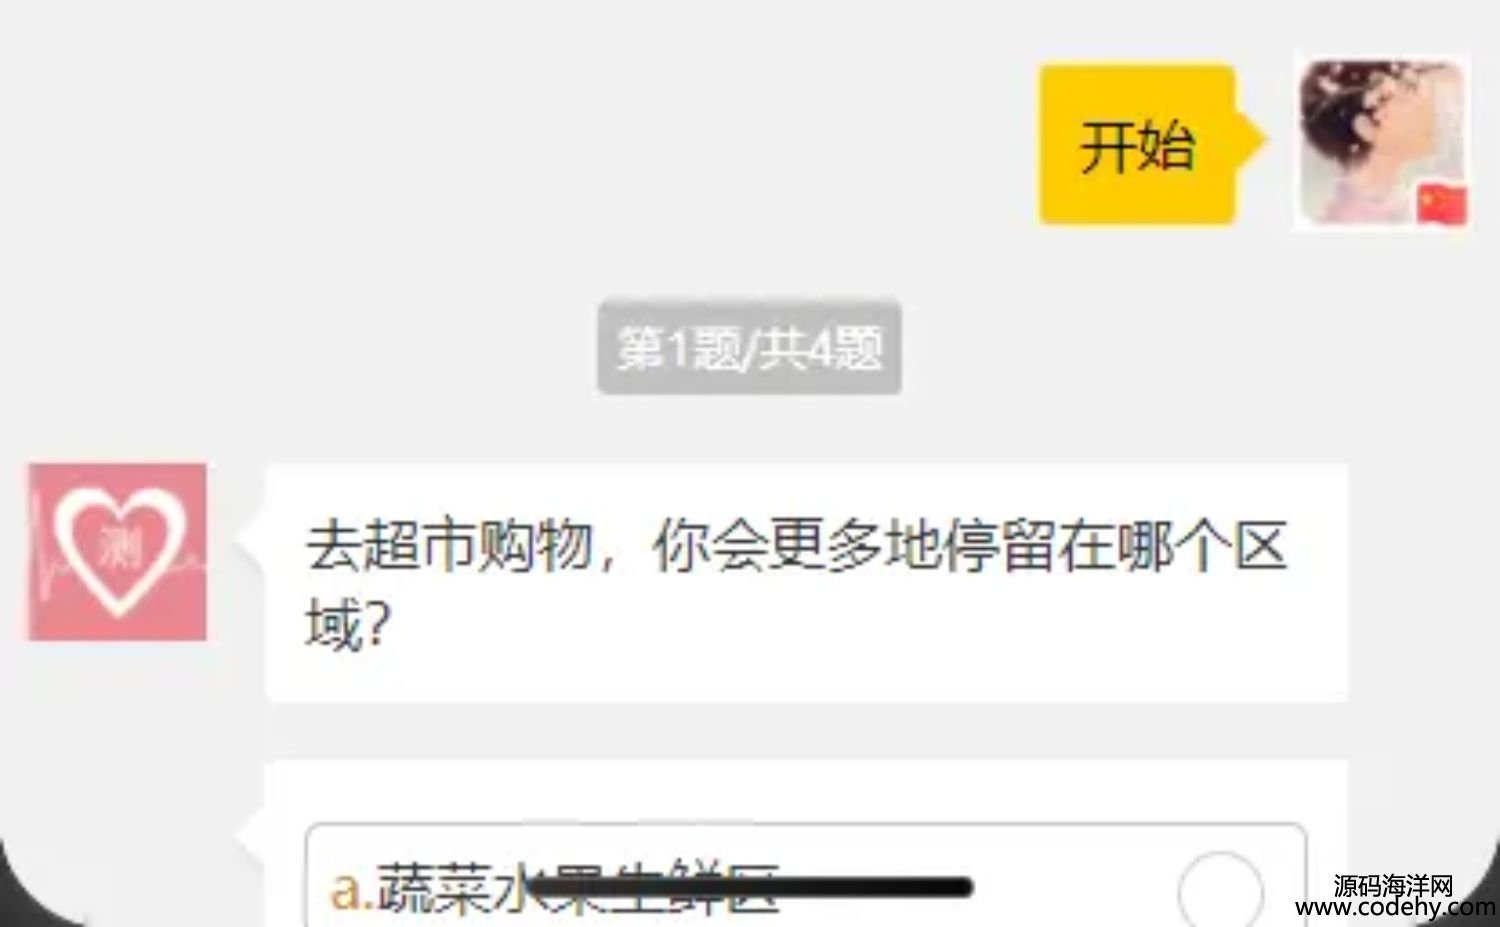Click the yellow 开始 message bubble
Screen dimensions: 1500x927
click(x=1137, y=145)
